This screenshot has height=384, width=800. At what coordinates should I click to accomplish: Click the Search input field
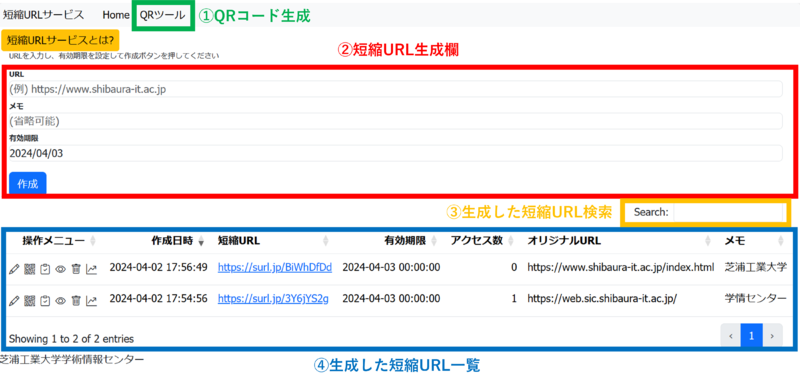pyautogui.click(x=728, y=213)
